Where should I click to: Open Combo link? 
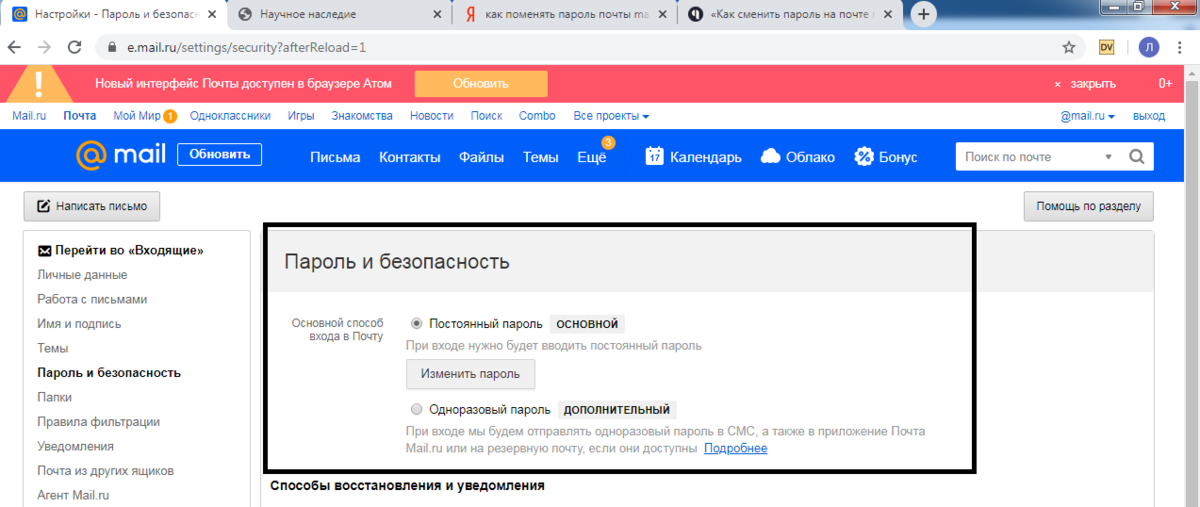(537, 116)
